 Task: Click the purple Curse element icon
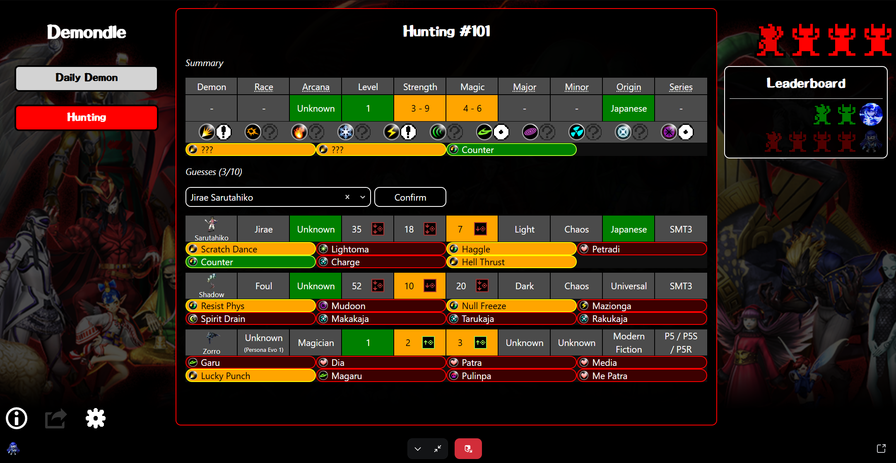point(669,132)
